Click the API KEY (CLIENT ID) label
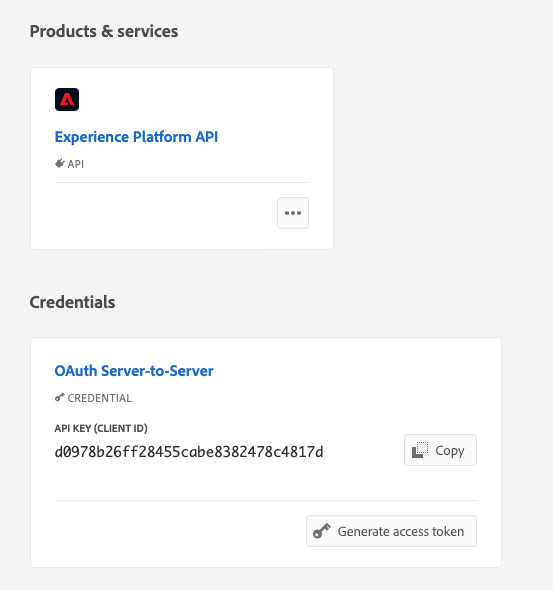Image resolution: width=553 pixels, height=590 pixels. pyautogui.click(x=101, y=428)
